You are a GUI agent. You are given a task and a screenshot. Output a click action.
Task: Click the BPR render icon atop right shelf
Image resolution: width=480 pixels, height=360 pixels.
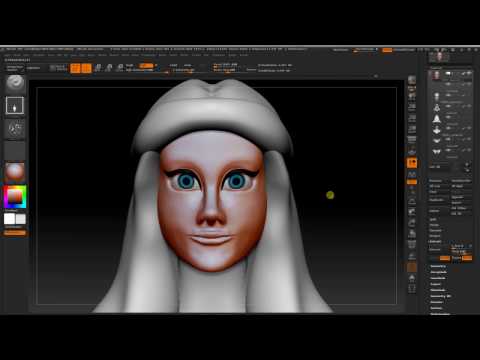[412, 79]
